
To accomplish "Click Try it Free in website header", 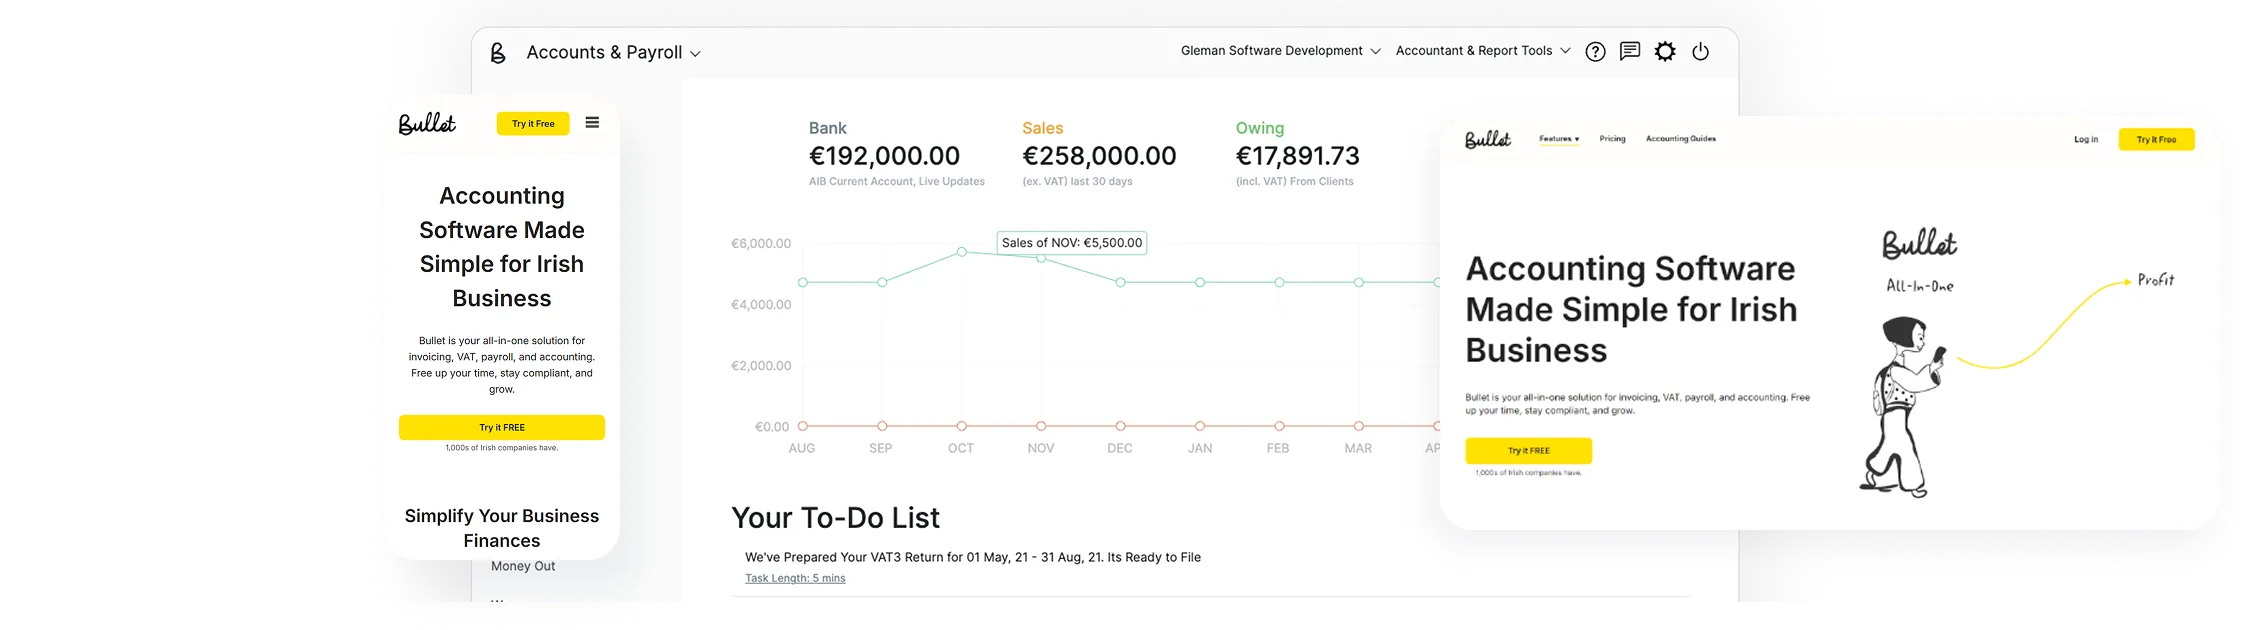I will [2156, 139].
